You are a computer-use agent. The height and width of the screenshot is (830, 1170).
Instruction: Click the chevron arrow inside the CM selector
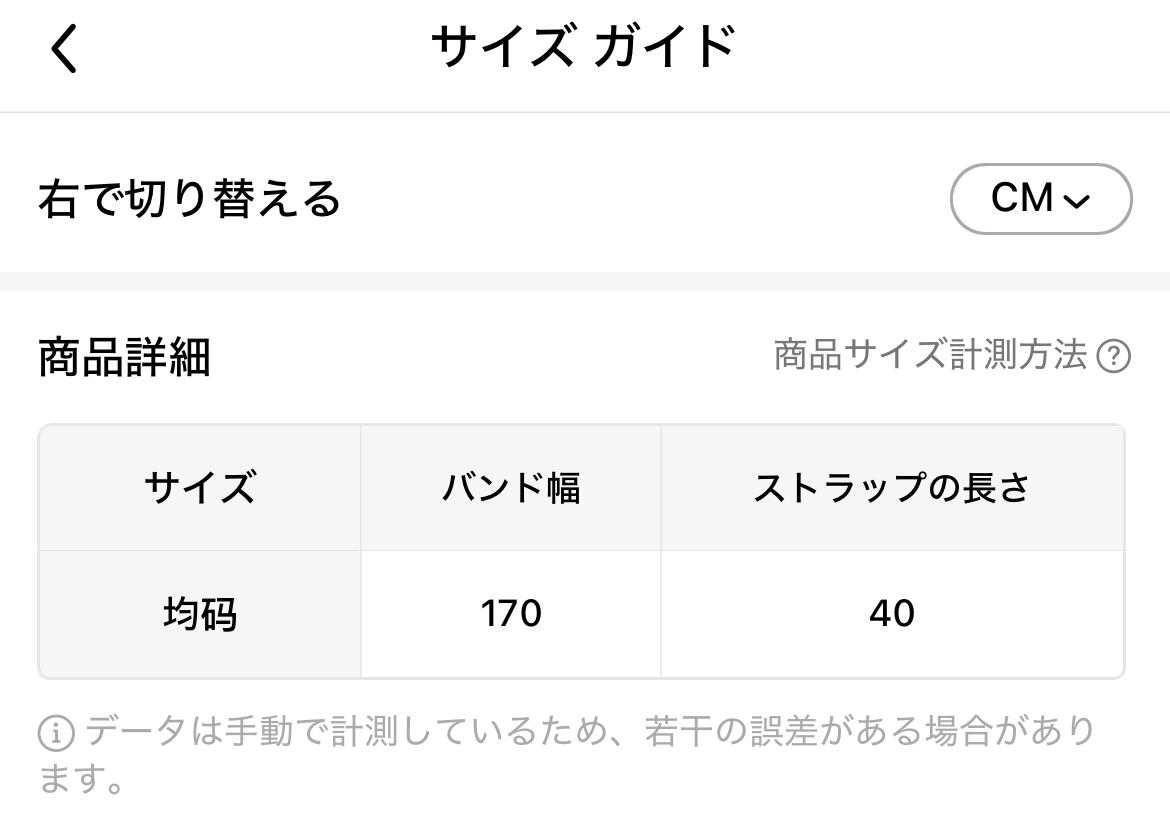pos(1077,201)
